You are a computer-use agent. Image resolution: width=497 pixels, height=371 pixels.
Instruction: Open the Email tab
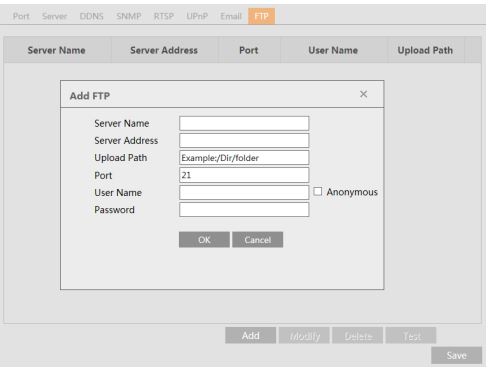231,16
